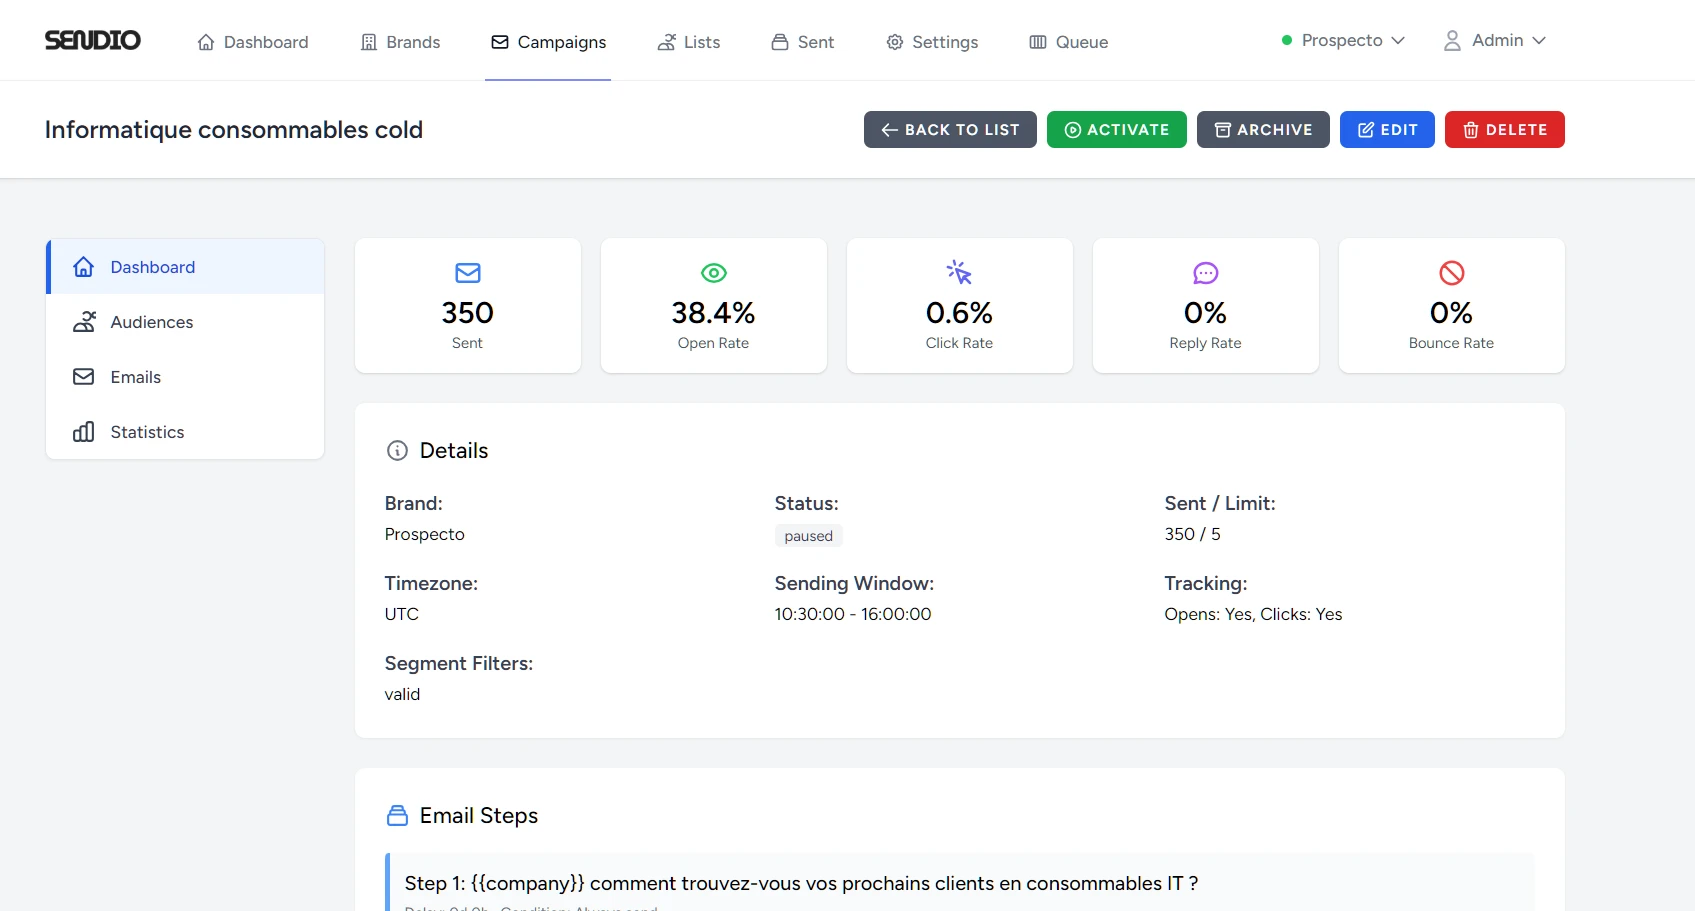Viewport: 1695px width, 911px height.
Task: Open the Lists navigation item
Action: point(689,42)
